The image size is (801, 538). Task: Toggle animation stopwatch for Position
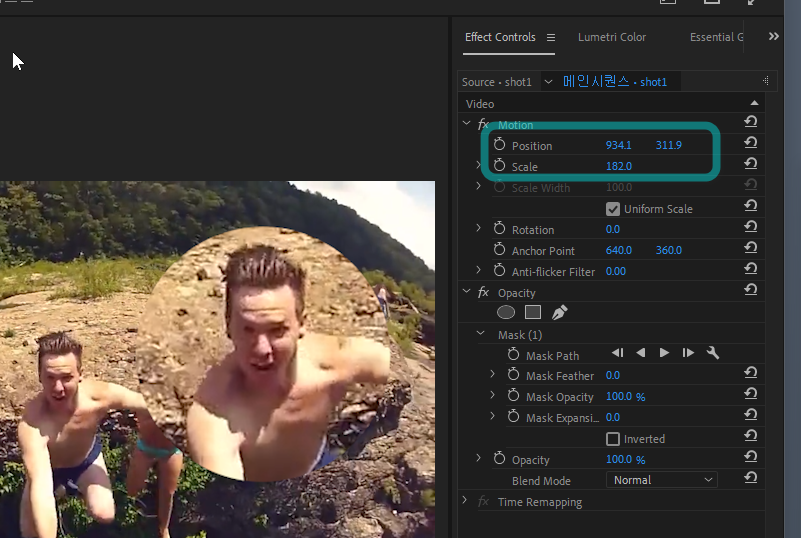tap(500, 145)
